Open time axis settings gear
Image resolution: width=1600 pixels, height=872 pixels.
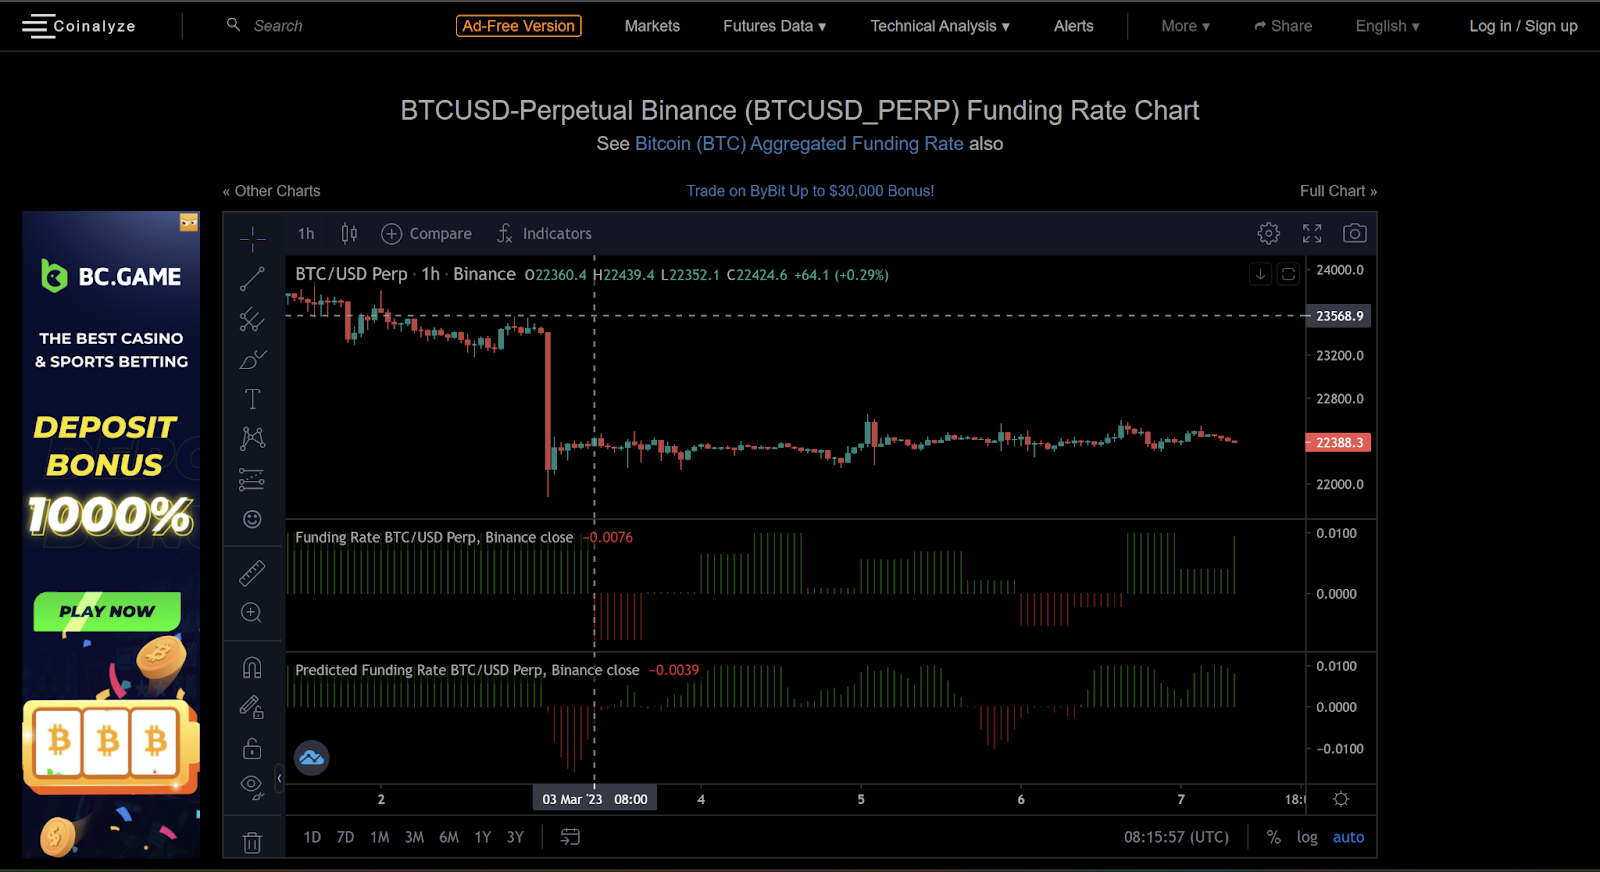pyautogui.click(x=1341, y=799)
